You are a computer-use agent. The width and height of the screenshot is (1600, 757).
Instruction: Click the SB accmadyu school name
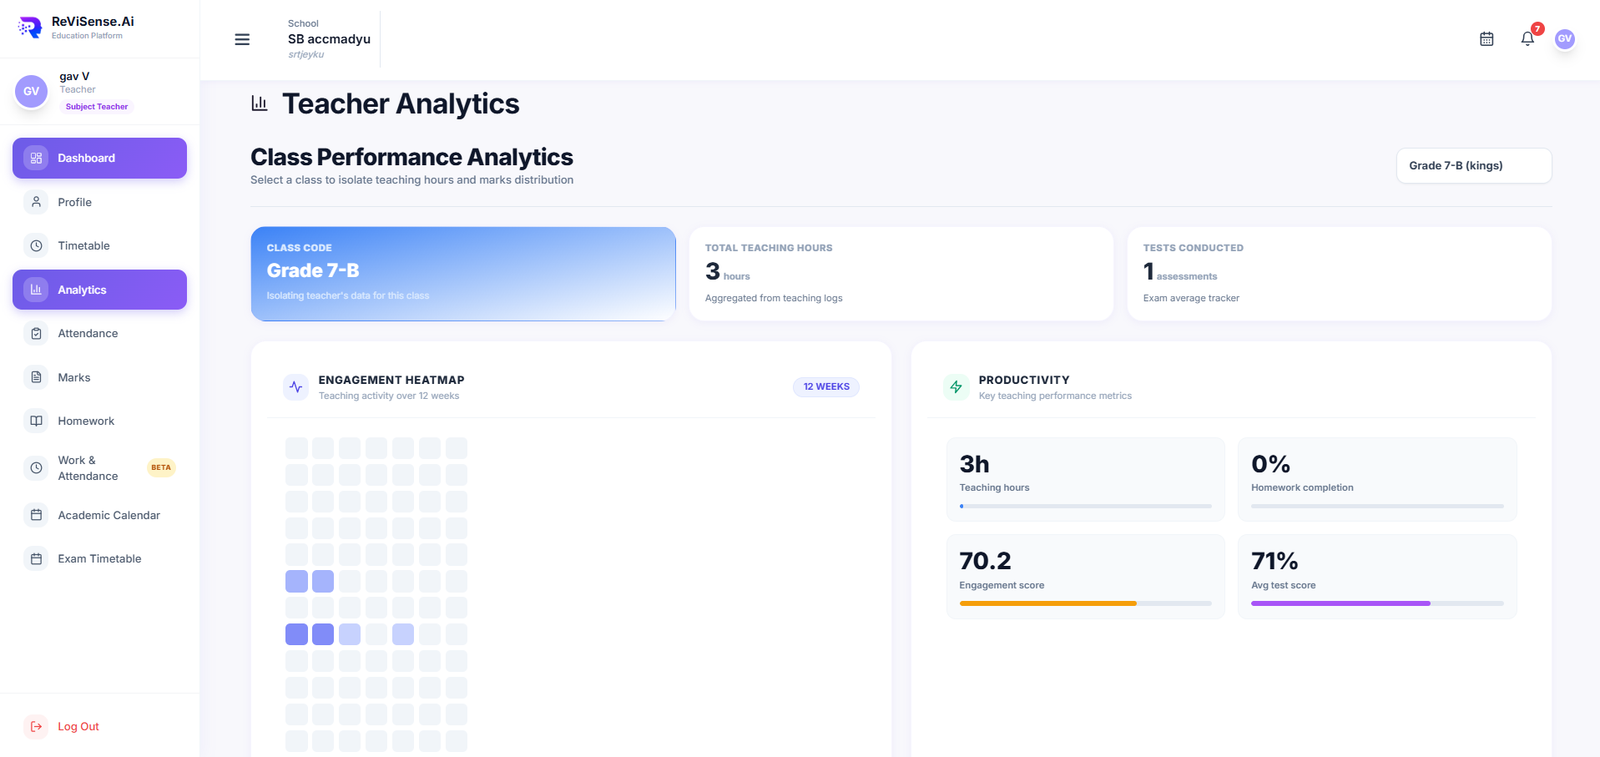[x=329, y=39]
